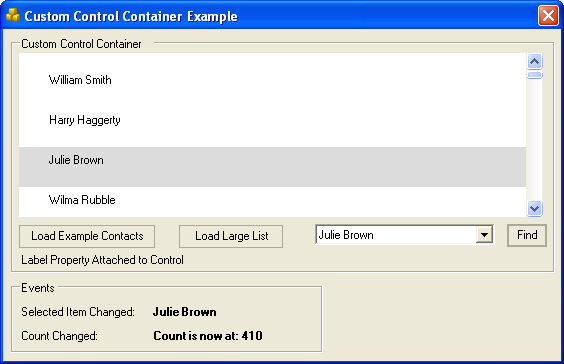Select William Smith in the contact list
The width and height of the screenshot is (564, 364).
pyautogui.click(x=272, y=80)
